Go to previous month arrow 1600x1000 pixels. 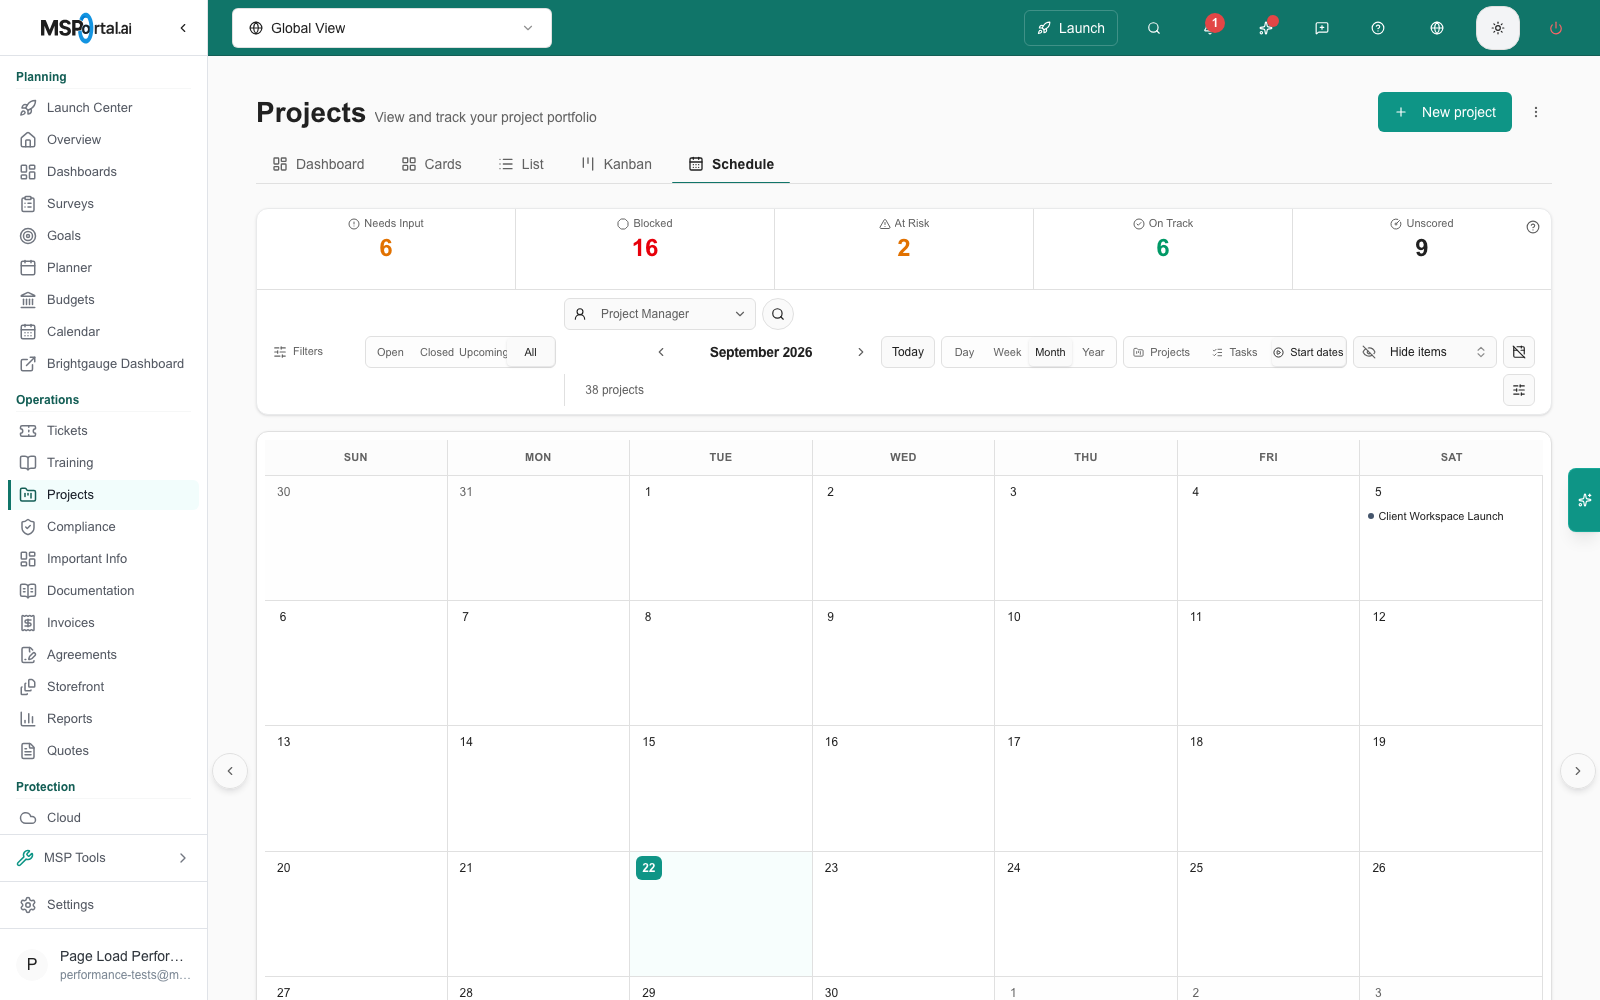click(661, 352)
